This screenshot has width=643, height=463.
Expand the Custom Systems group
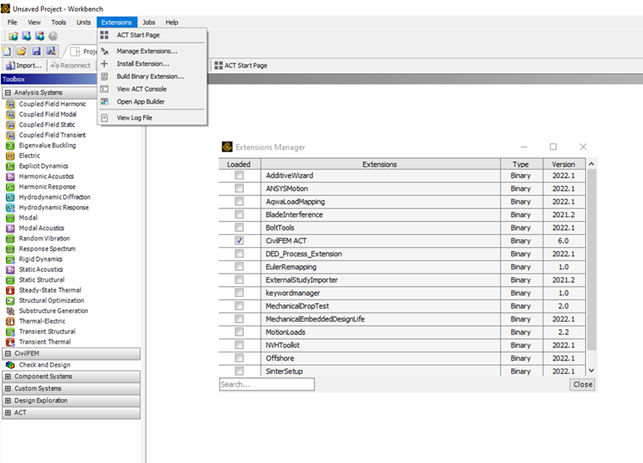[8, 388]
